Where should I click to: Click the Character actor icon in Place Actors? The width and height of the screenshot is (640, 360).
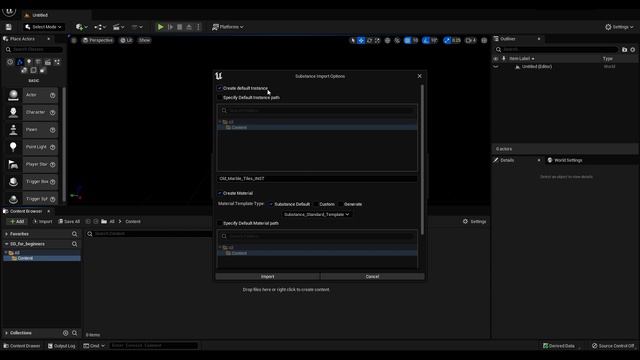point(13,112)
